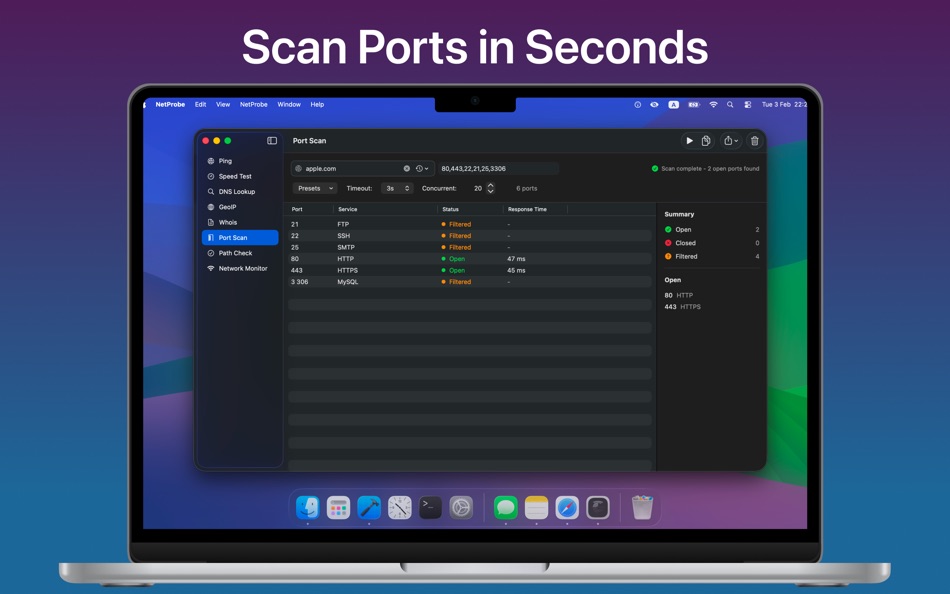Select the Ping tool in the sidebar
The width and height of the screenshot is (950, 594).
tap(222, 161)
